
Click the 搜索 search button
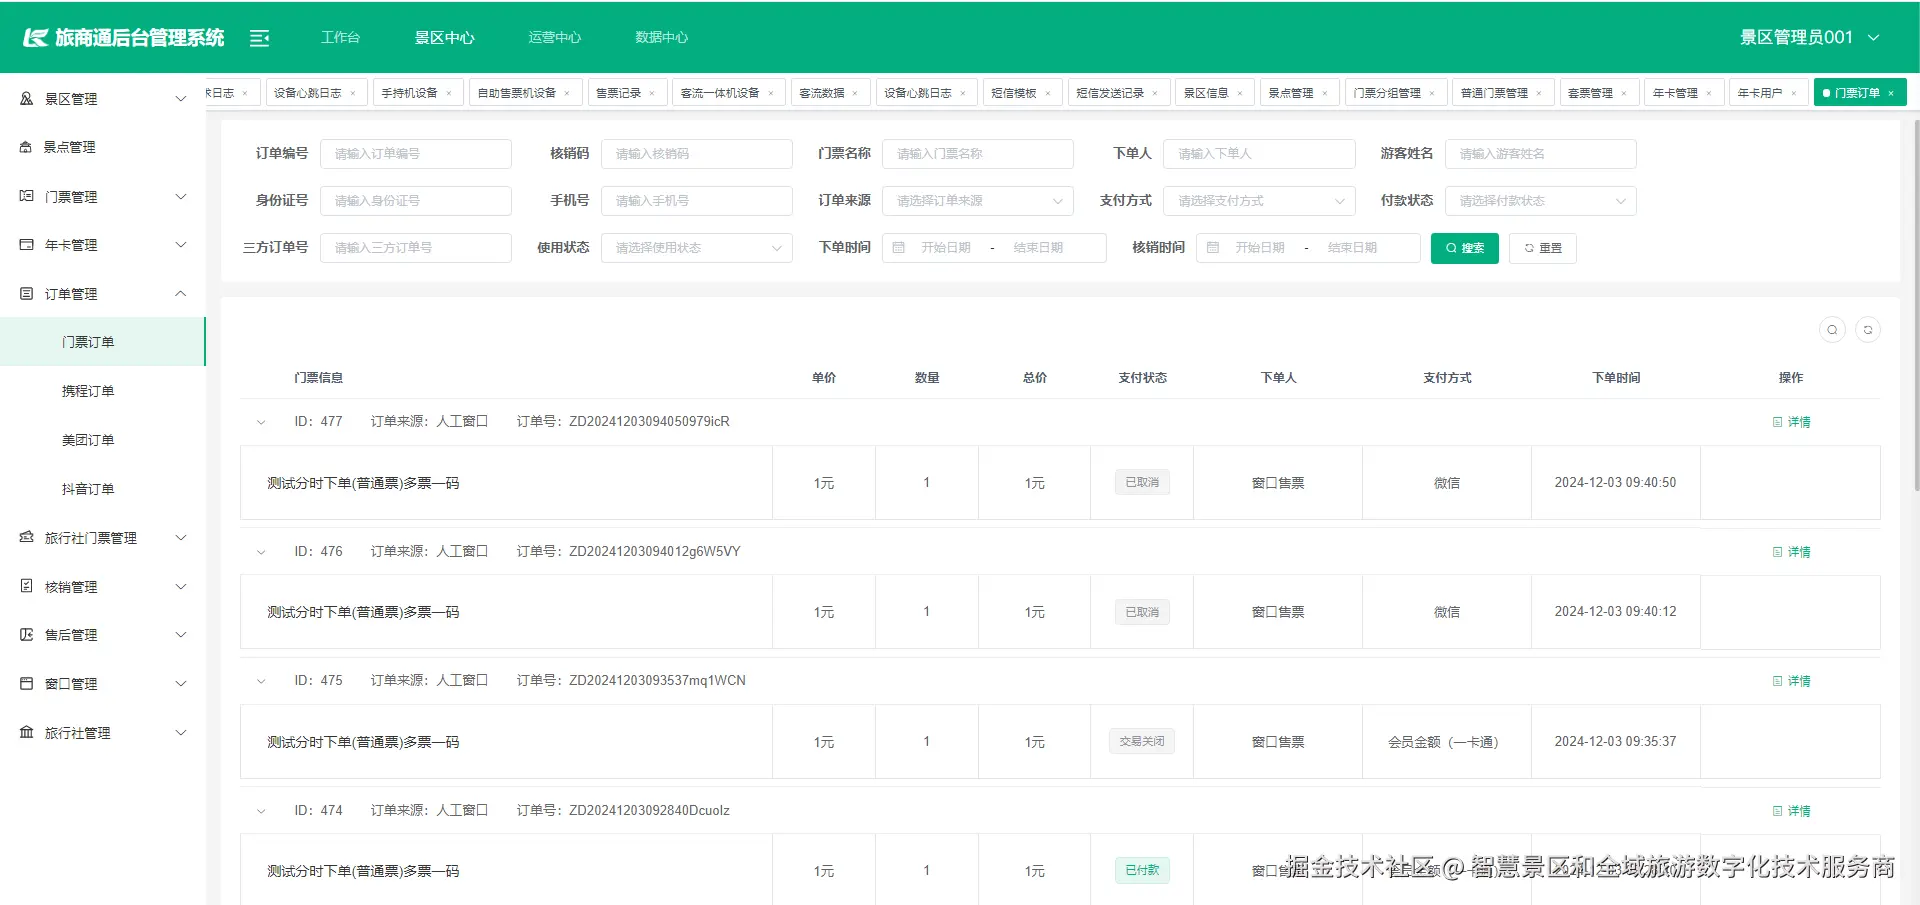[x=1464, y=248]
